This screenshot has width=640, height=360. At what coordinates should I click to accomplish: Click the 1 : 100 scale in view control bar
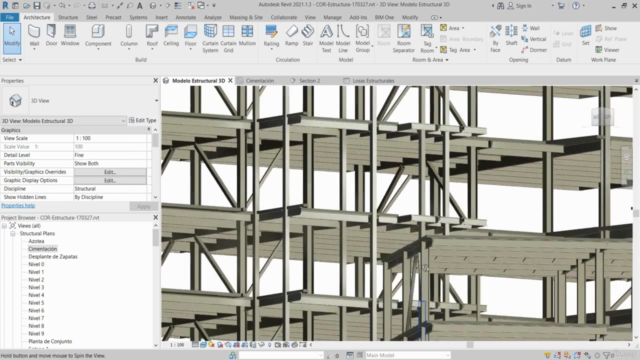click(x=177, y=345)
